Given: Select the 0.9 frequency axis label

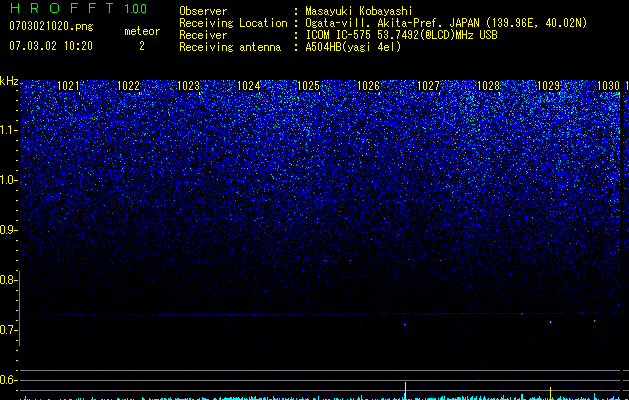Looking at the screenshot, I should tap(8, 230).
